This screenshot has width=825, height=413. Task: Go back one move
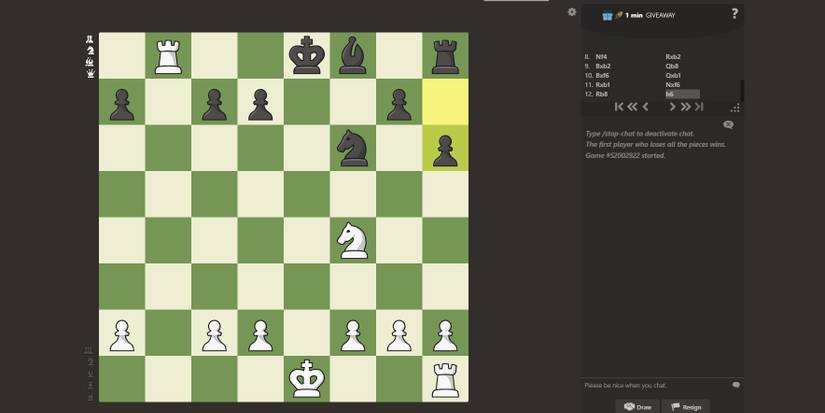645,107
